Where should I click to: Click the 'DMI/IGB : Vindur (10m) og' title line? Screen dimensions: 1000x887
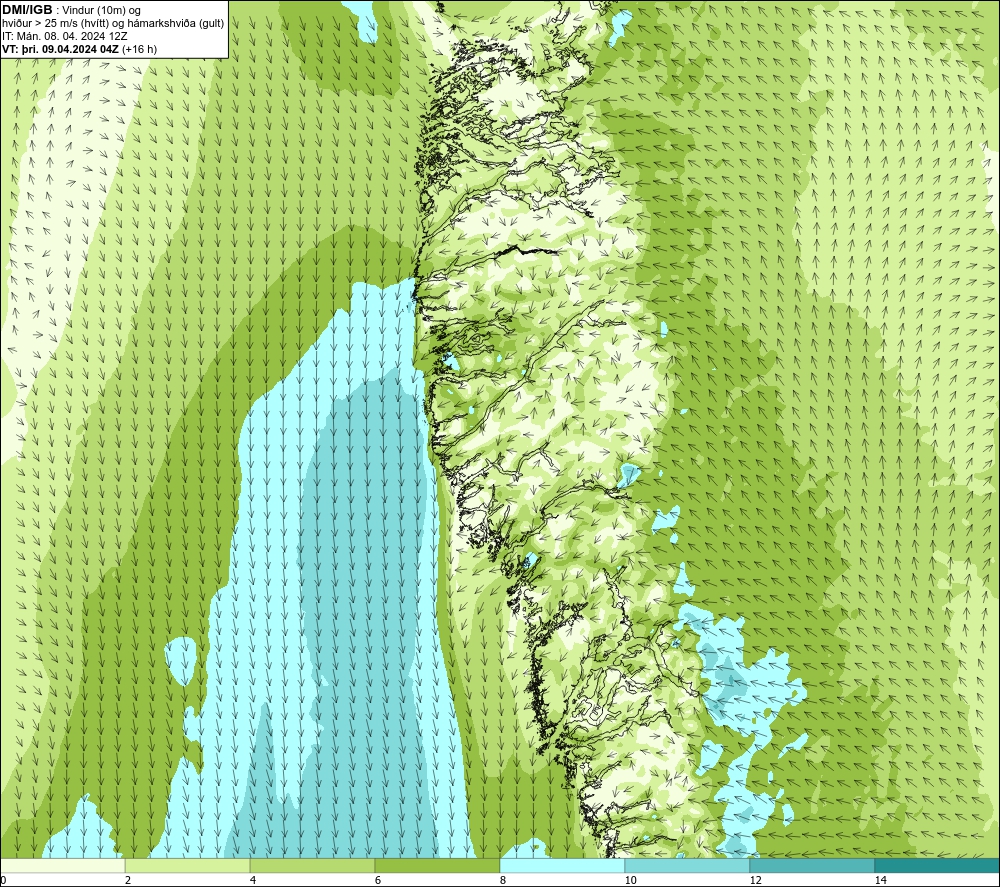[x=71, y=10]
